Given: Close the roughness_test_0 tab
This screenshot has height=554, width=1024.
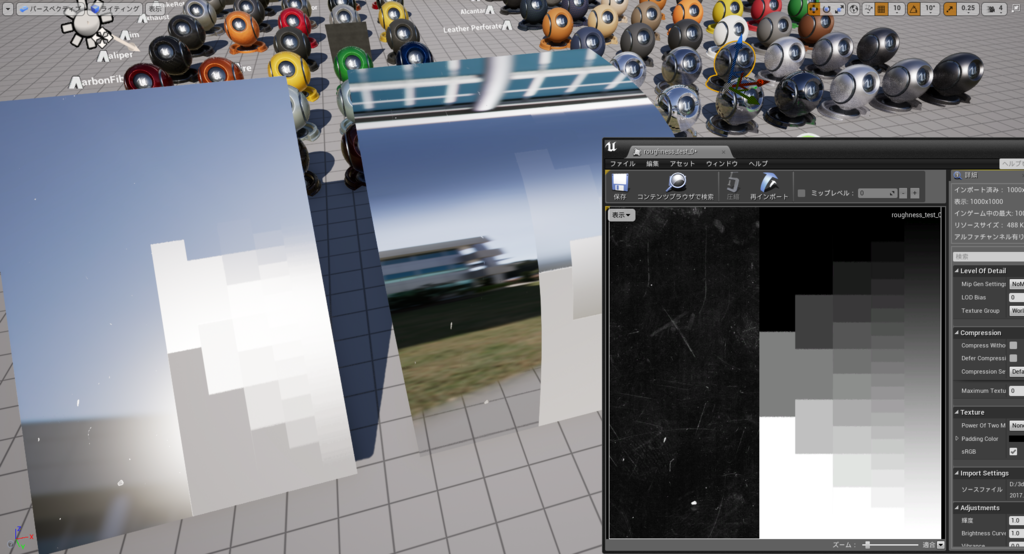Looking at the screenshot, I should click(x=723, y=152).
